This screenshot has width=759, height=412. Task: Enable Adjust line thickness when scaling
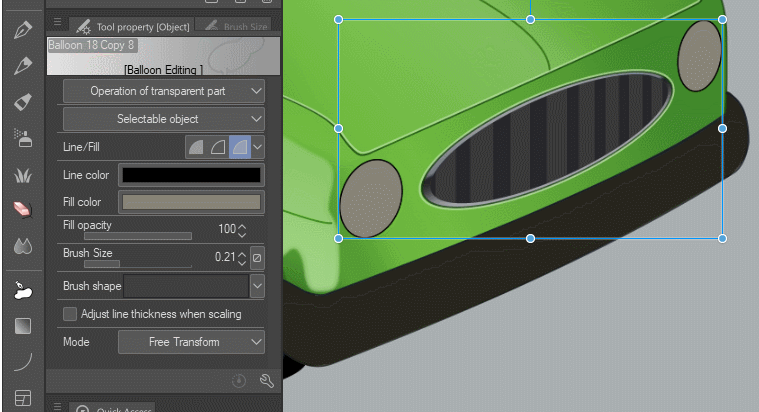(70, 314)
